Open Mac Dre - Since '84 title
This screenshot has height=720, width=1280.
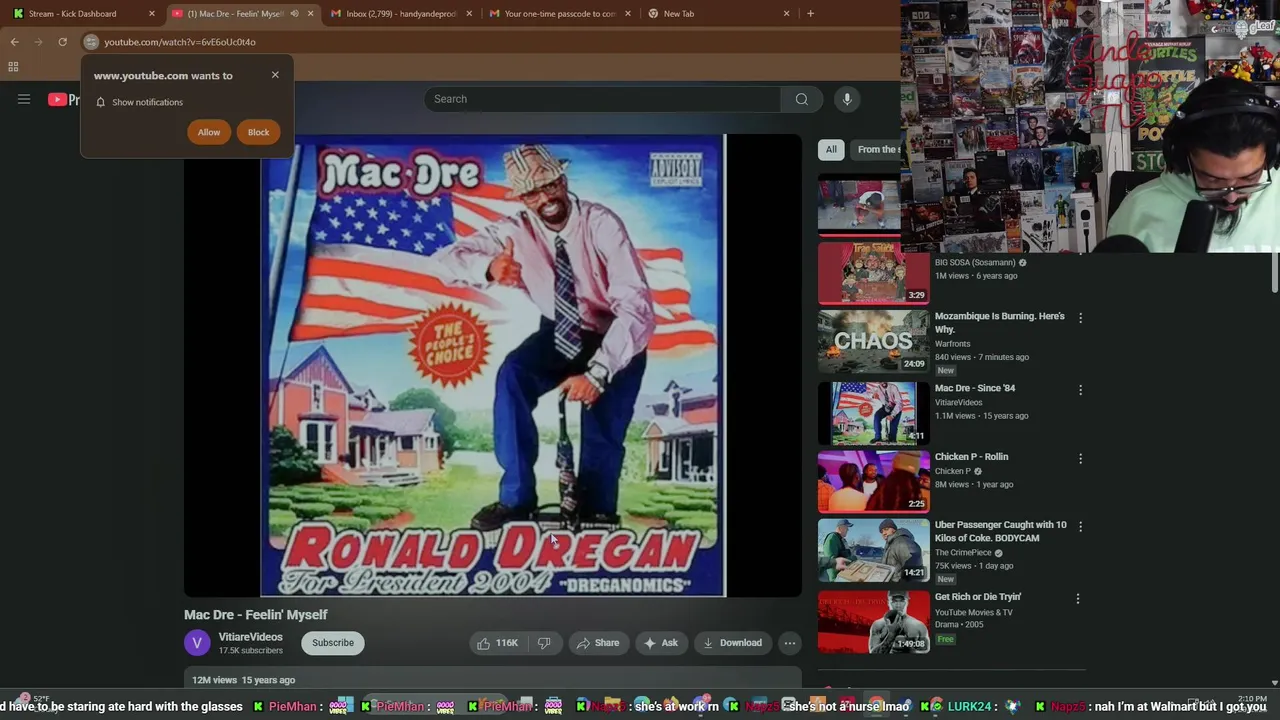pyautogui.click(x=975, y=388)
